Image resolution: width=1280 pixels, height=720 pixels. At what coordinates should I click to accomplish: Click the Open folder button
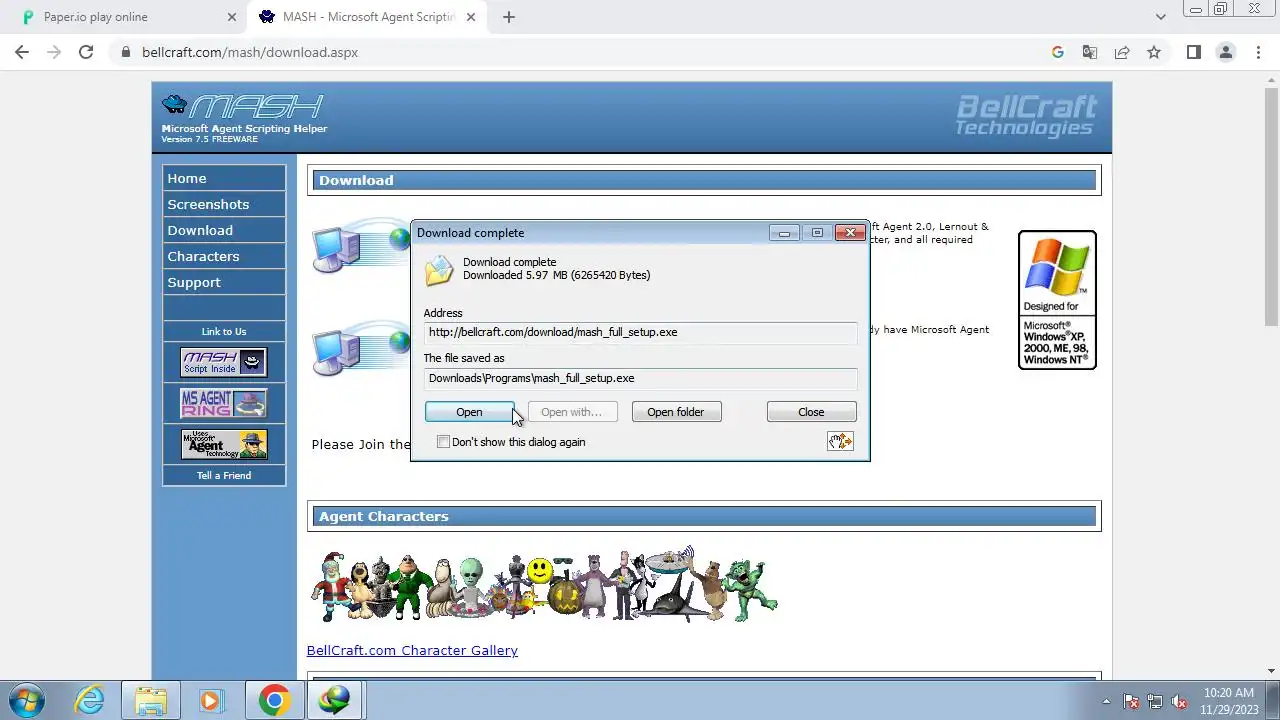pyautogui.click(x=676, y=412)
